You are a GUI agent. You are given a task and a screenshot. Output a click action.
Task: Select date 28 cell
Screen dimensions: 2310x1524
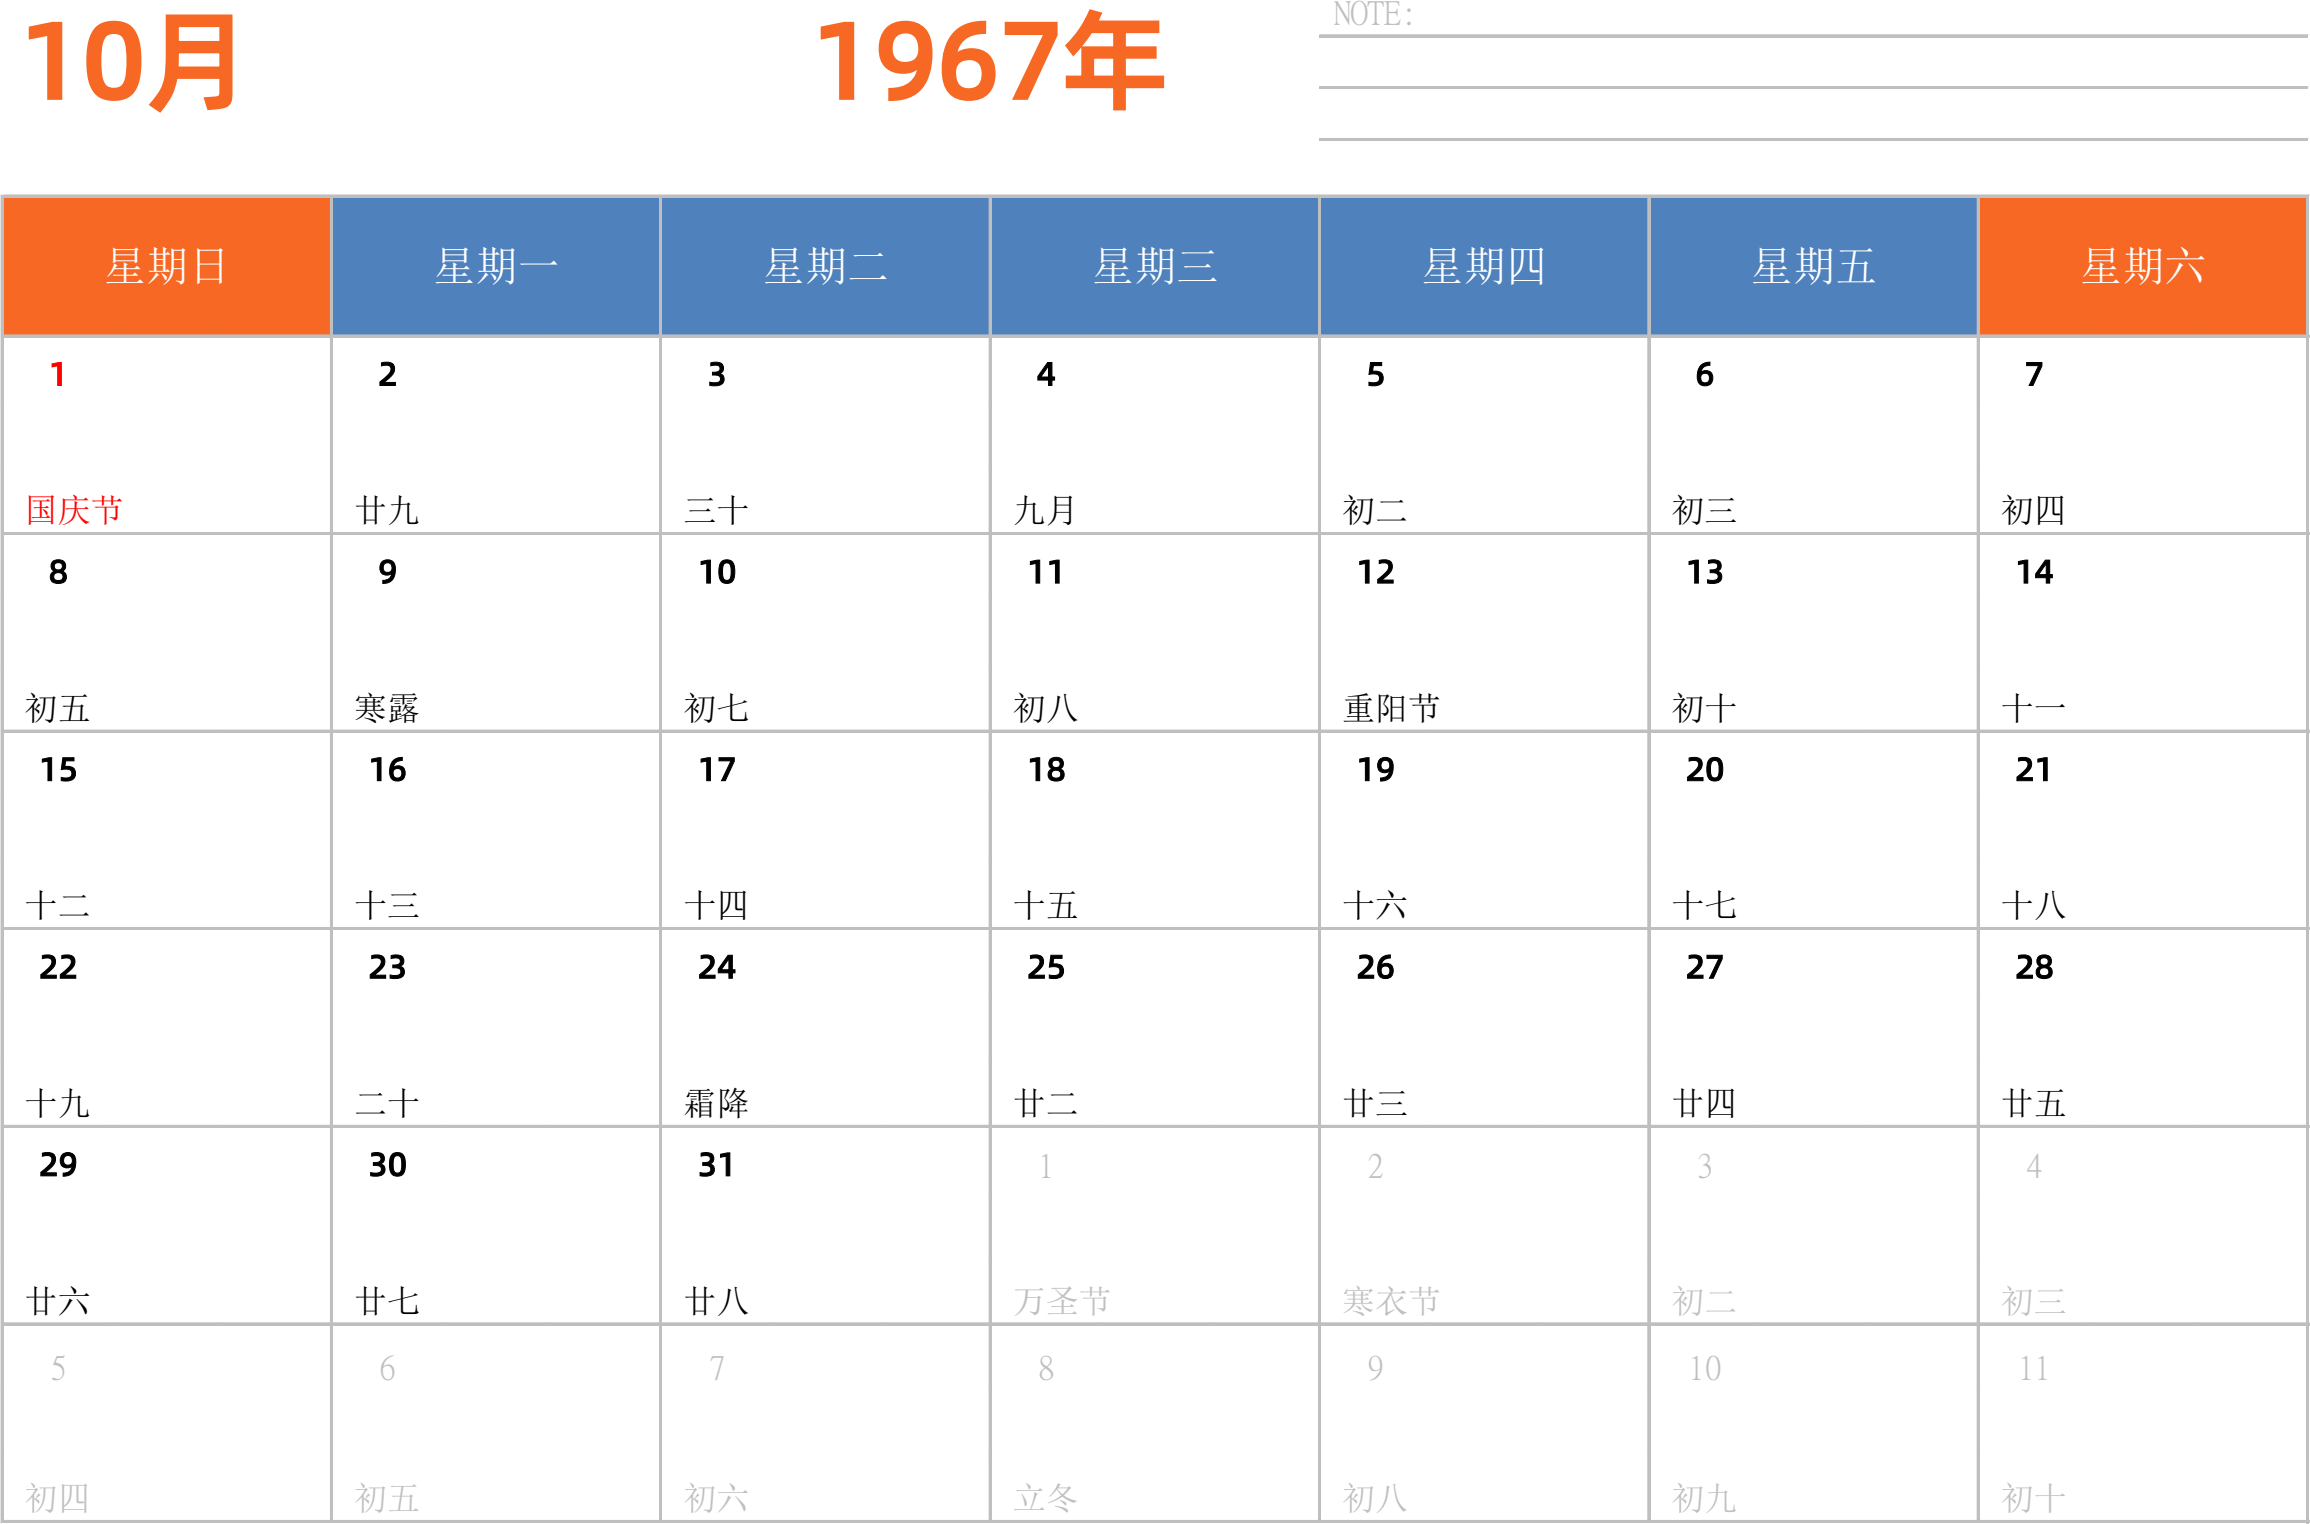(2143, 1027)
